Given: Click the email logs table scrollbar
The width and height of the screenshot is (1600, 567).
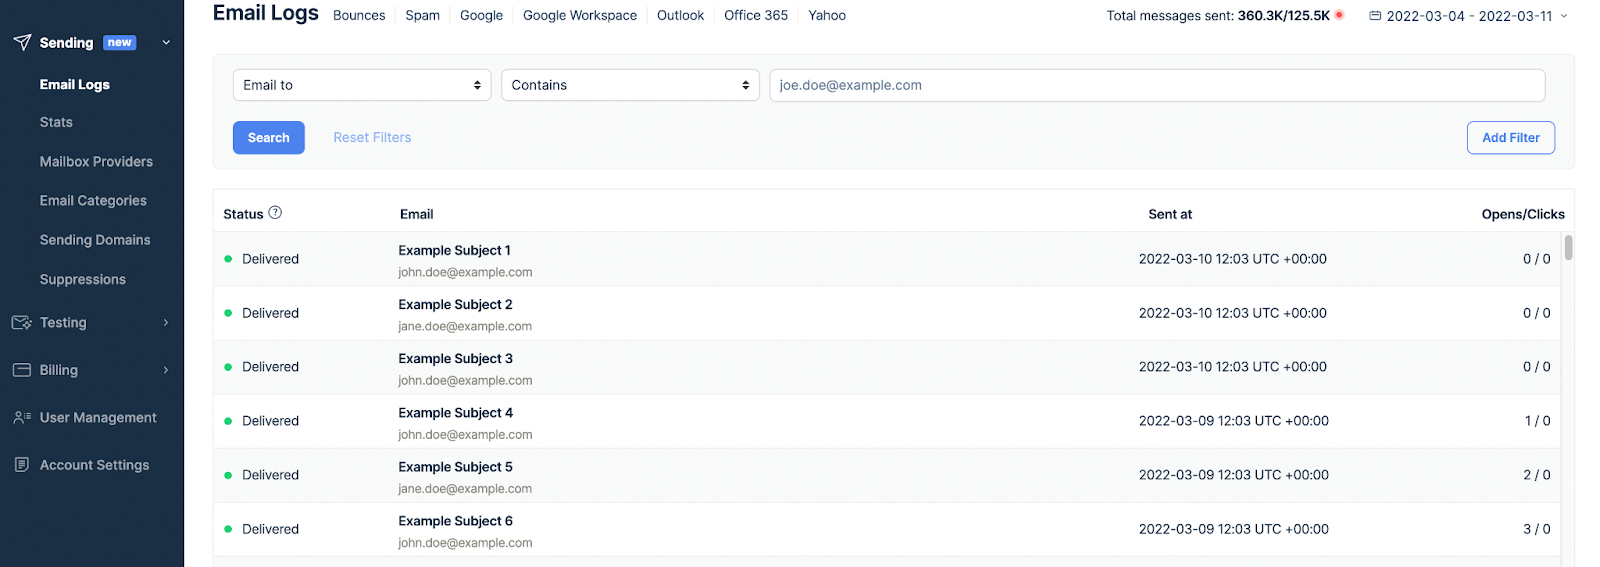Looking at the screenshot, I should [x=1568, y=247].
